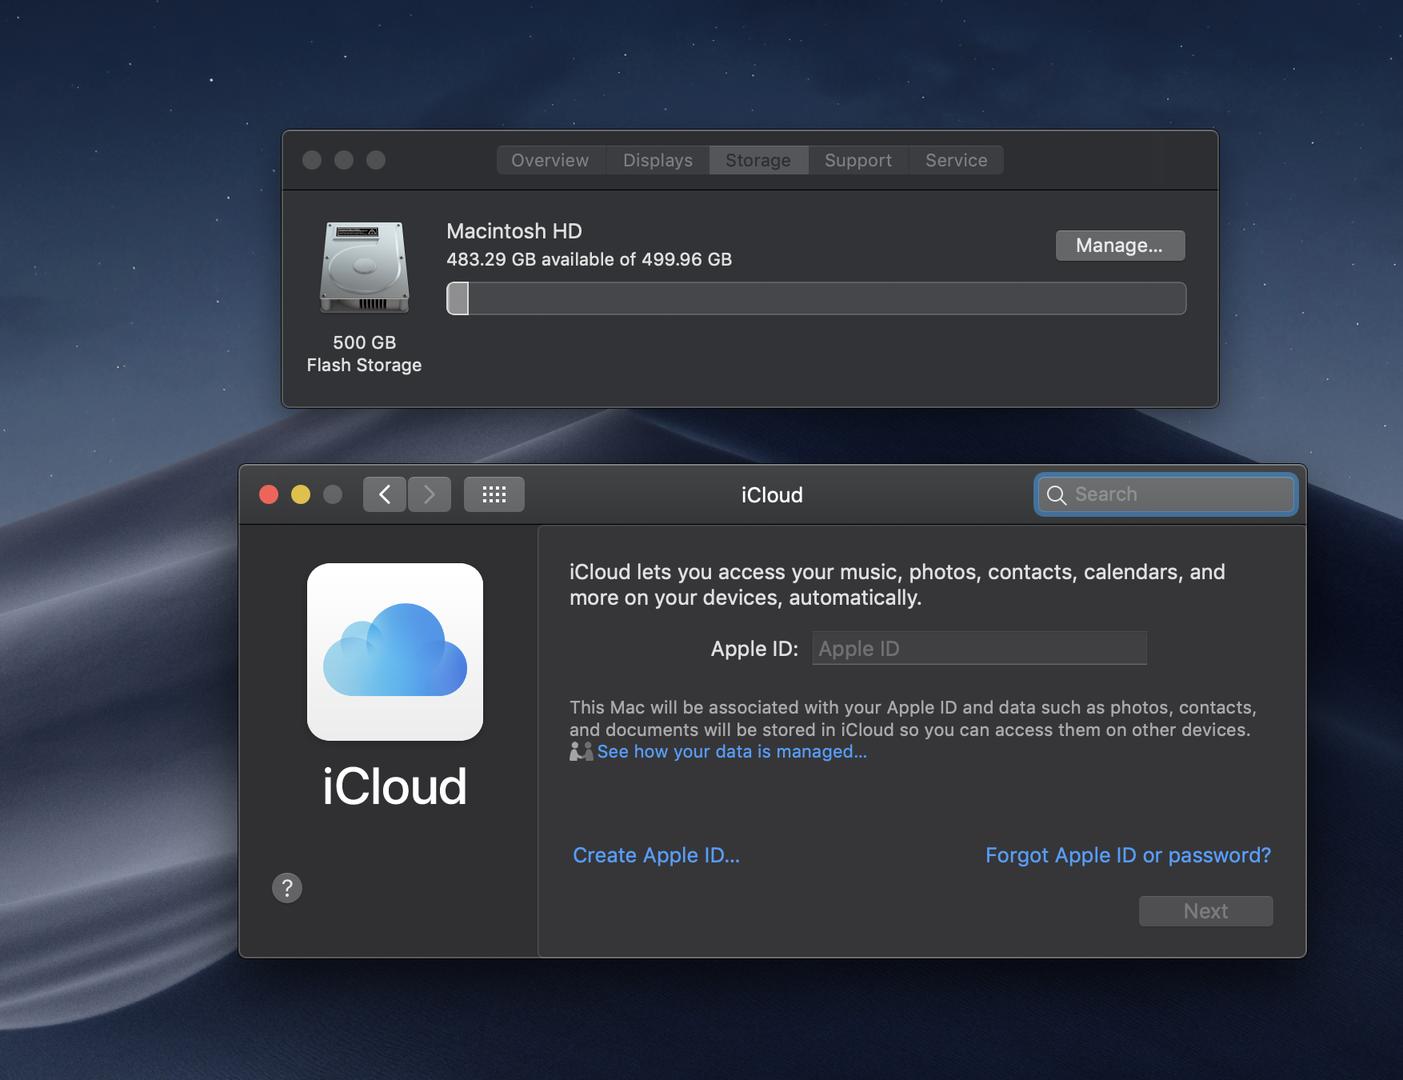This screenshot has height=1080, width=1403.
Task: Switch to the Displays tab
Action: click(x=658, y=160)
